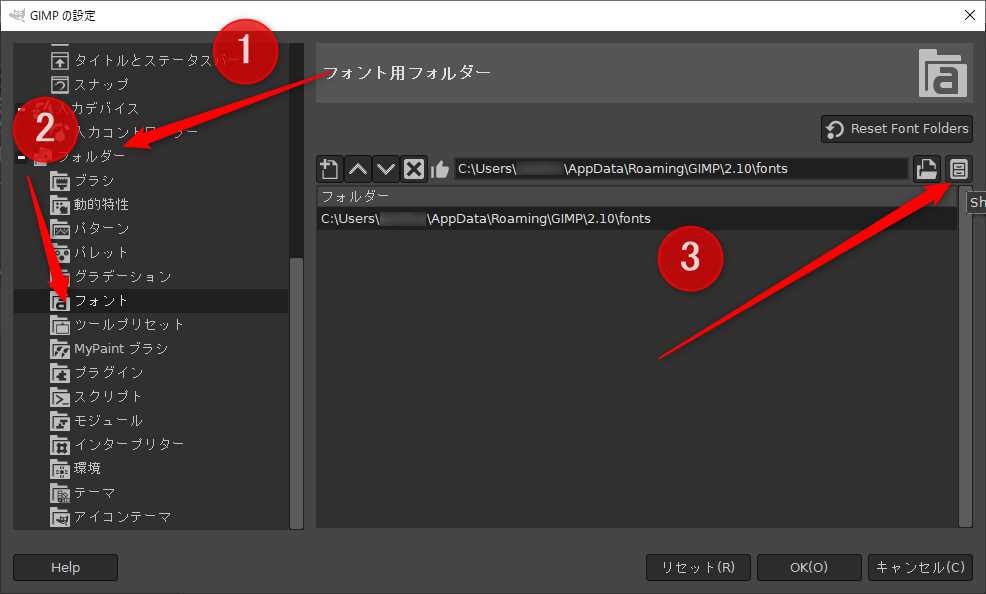
Task: Cancel with キャンセル(C) button
Action: pyautogui.click(x=920, y=568)
